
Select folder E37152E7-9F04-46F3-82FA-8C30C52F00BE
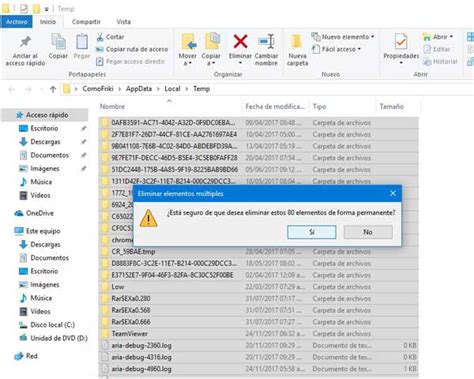click(259, 275)
